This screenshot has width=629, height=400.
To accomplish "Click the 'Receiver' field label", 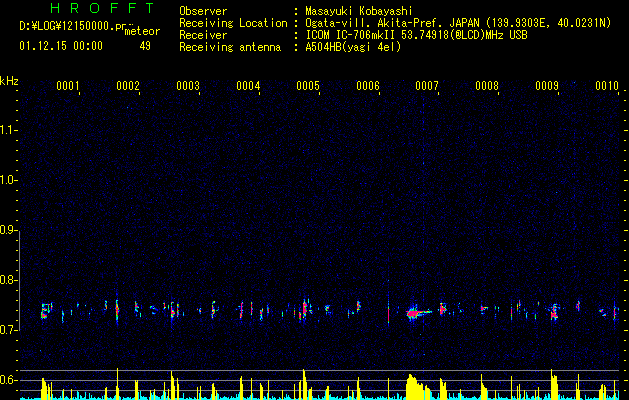I will 203,35.
